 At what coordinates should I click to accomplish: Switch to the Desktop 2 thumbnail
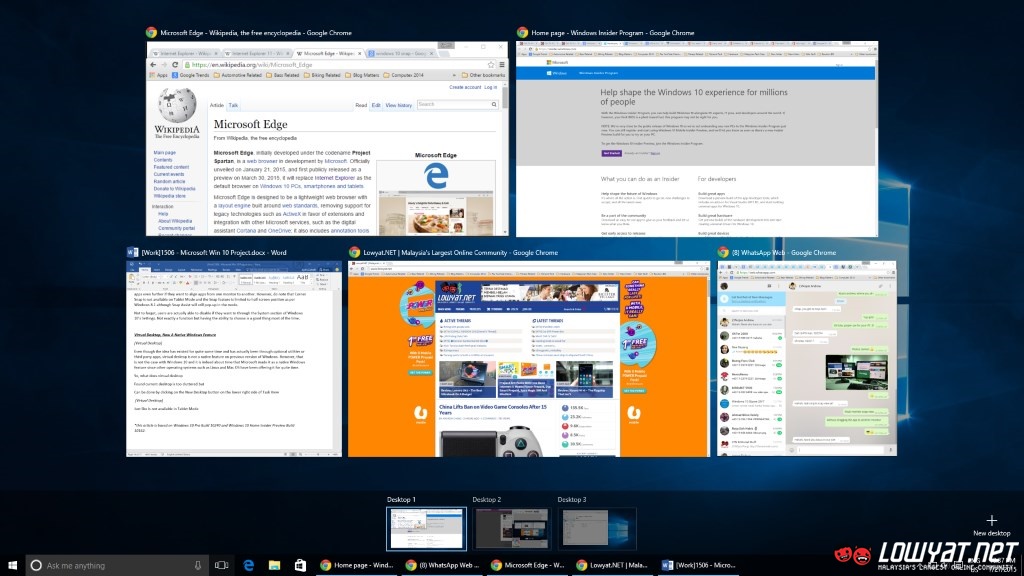click(x=511, y=528)
